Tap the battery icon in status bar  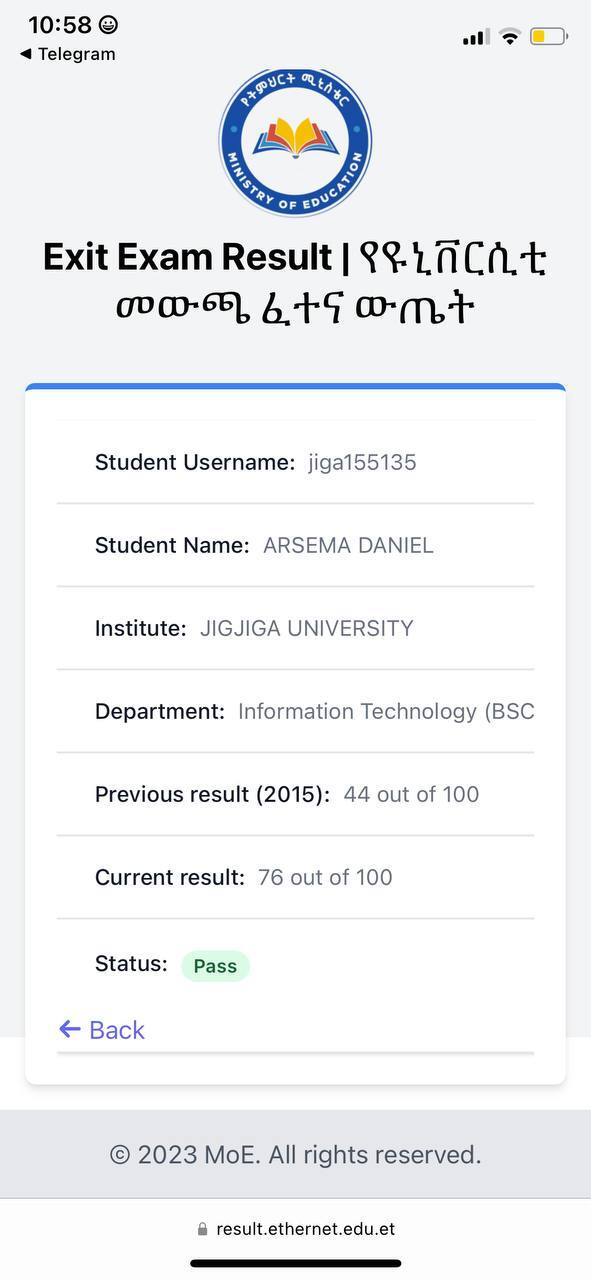click(x=549, y=37)
